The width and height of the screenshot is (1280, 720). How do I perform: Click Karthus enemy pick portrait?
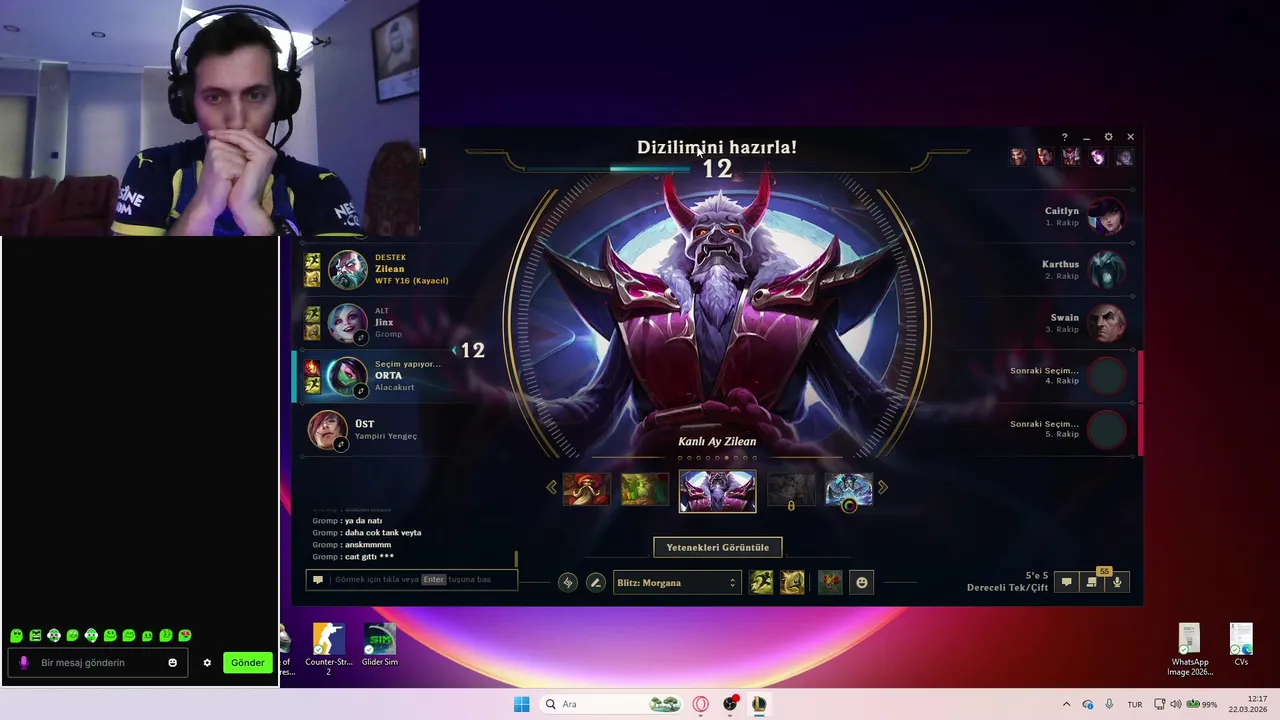pos(1106,270)
